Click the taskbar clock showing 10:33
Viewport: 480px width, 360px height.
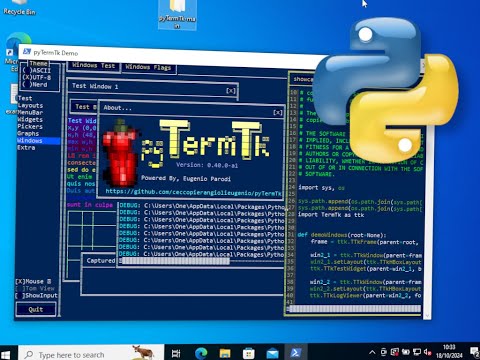(449, 352)
